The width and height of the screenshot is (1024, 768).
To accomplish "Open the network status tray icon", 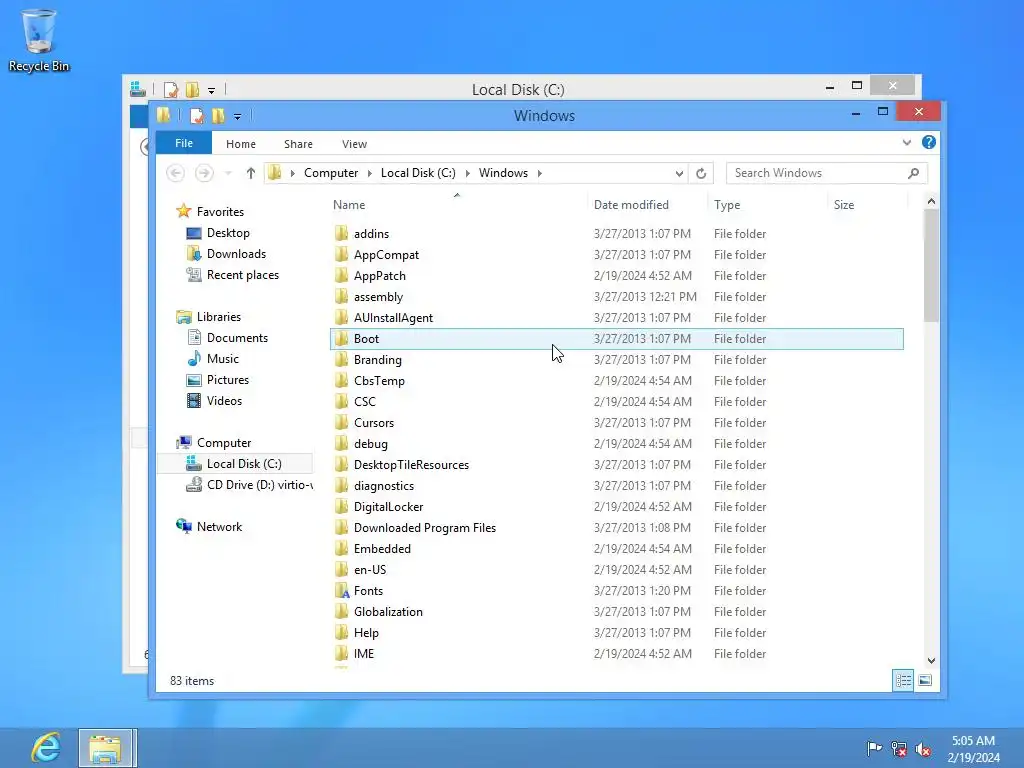I will point(899,748).
